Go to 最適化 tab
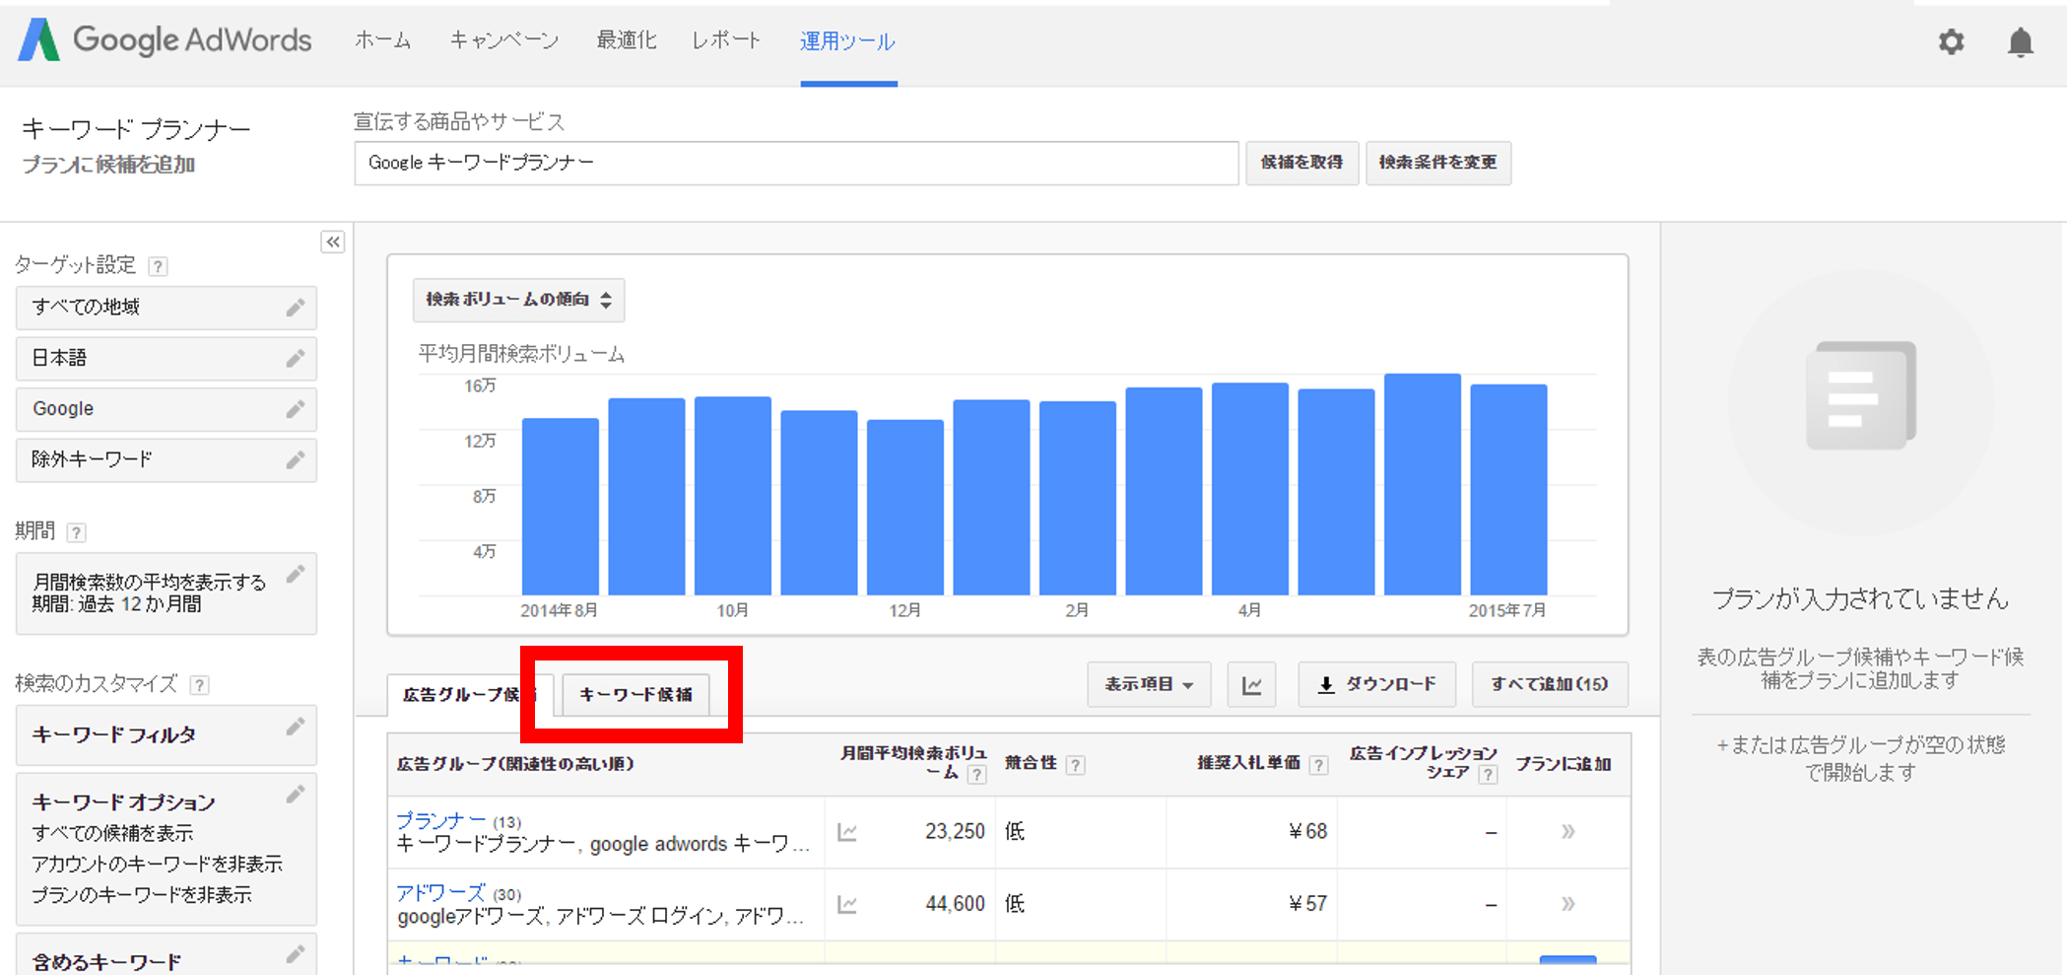This screenshot has width=2067, height=975. point(626,41)
